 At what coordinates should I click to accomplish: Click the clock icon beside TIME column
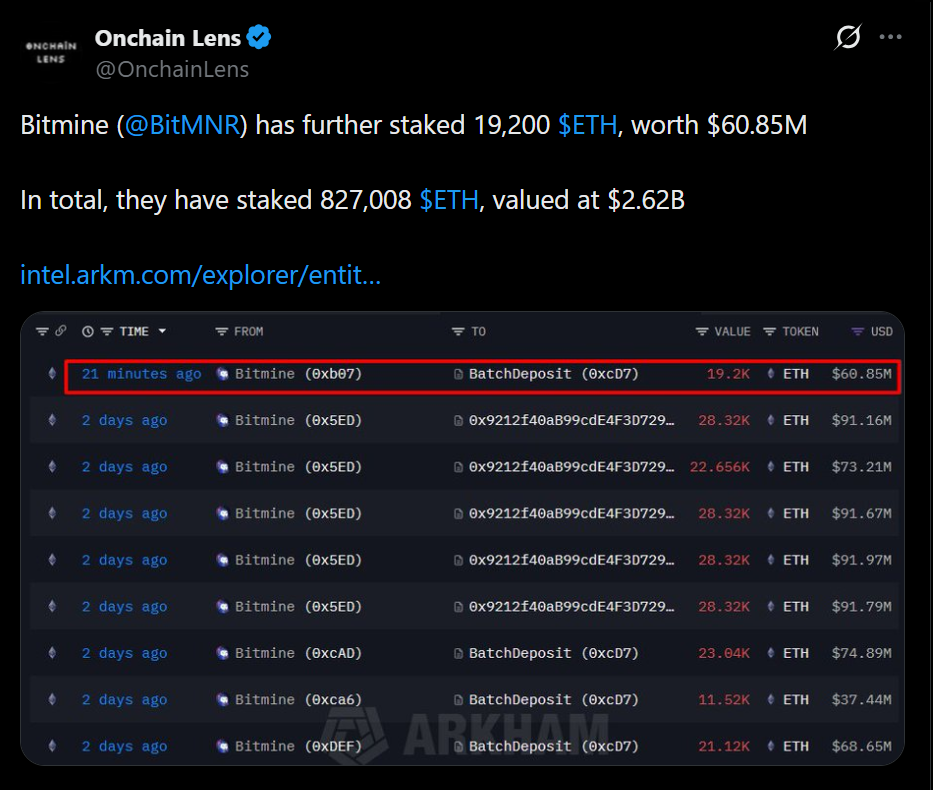[88, 331]
